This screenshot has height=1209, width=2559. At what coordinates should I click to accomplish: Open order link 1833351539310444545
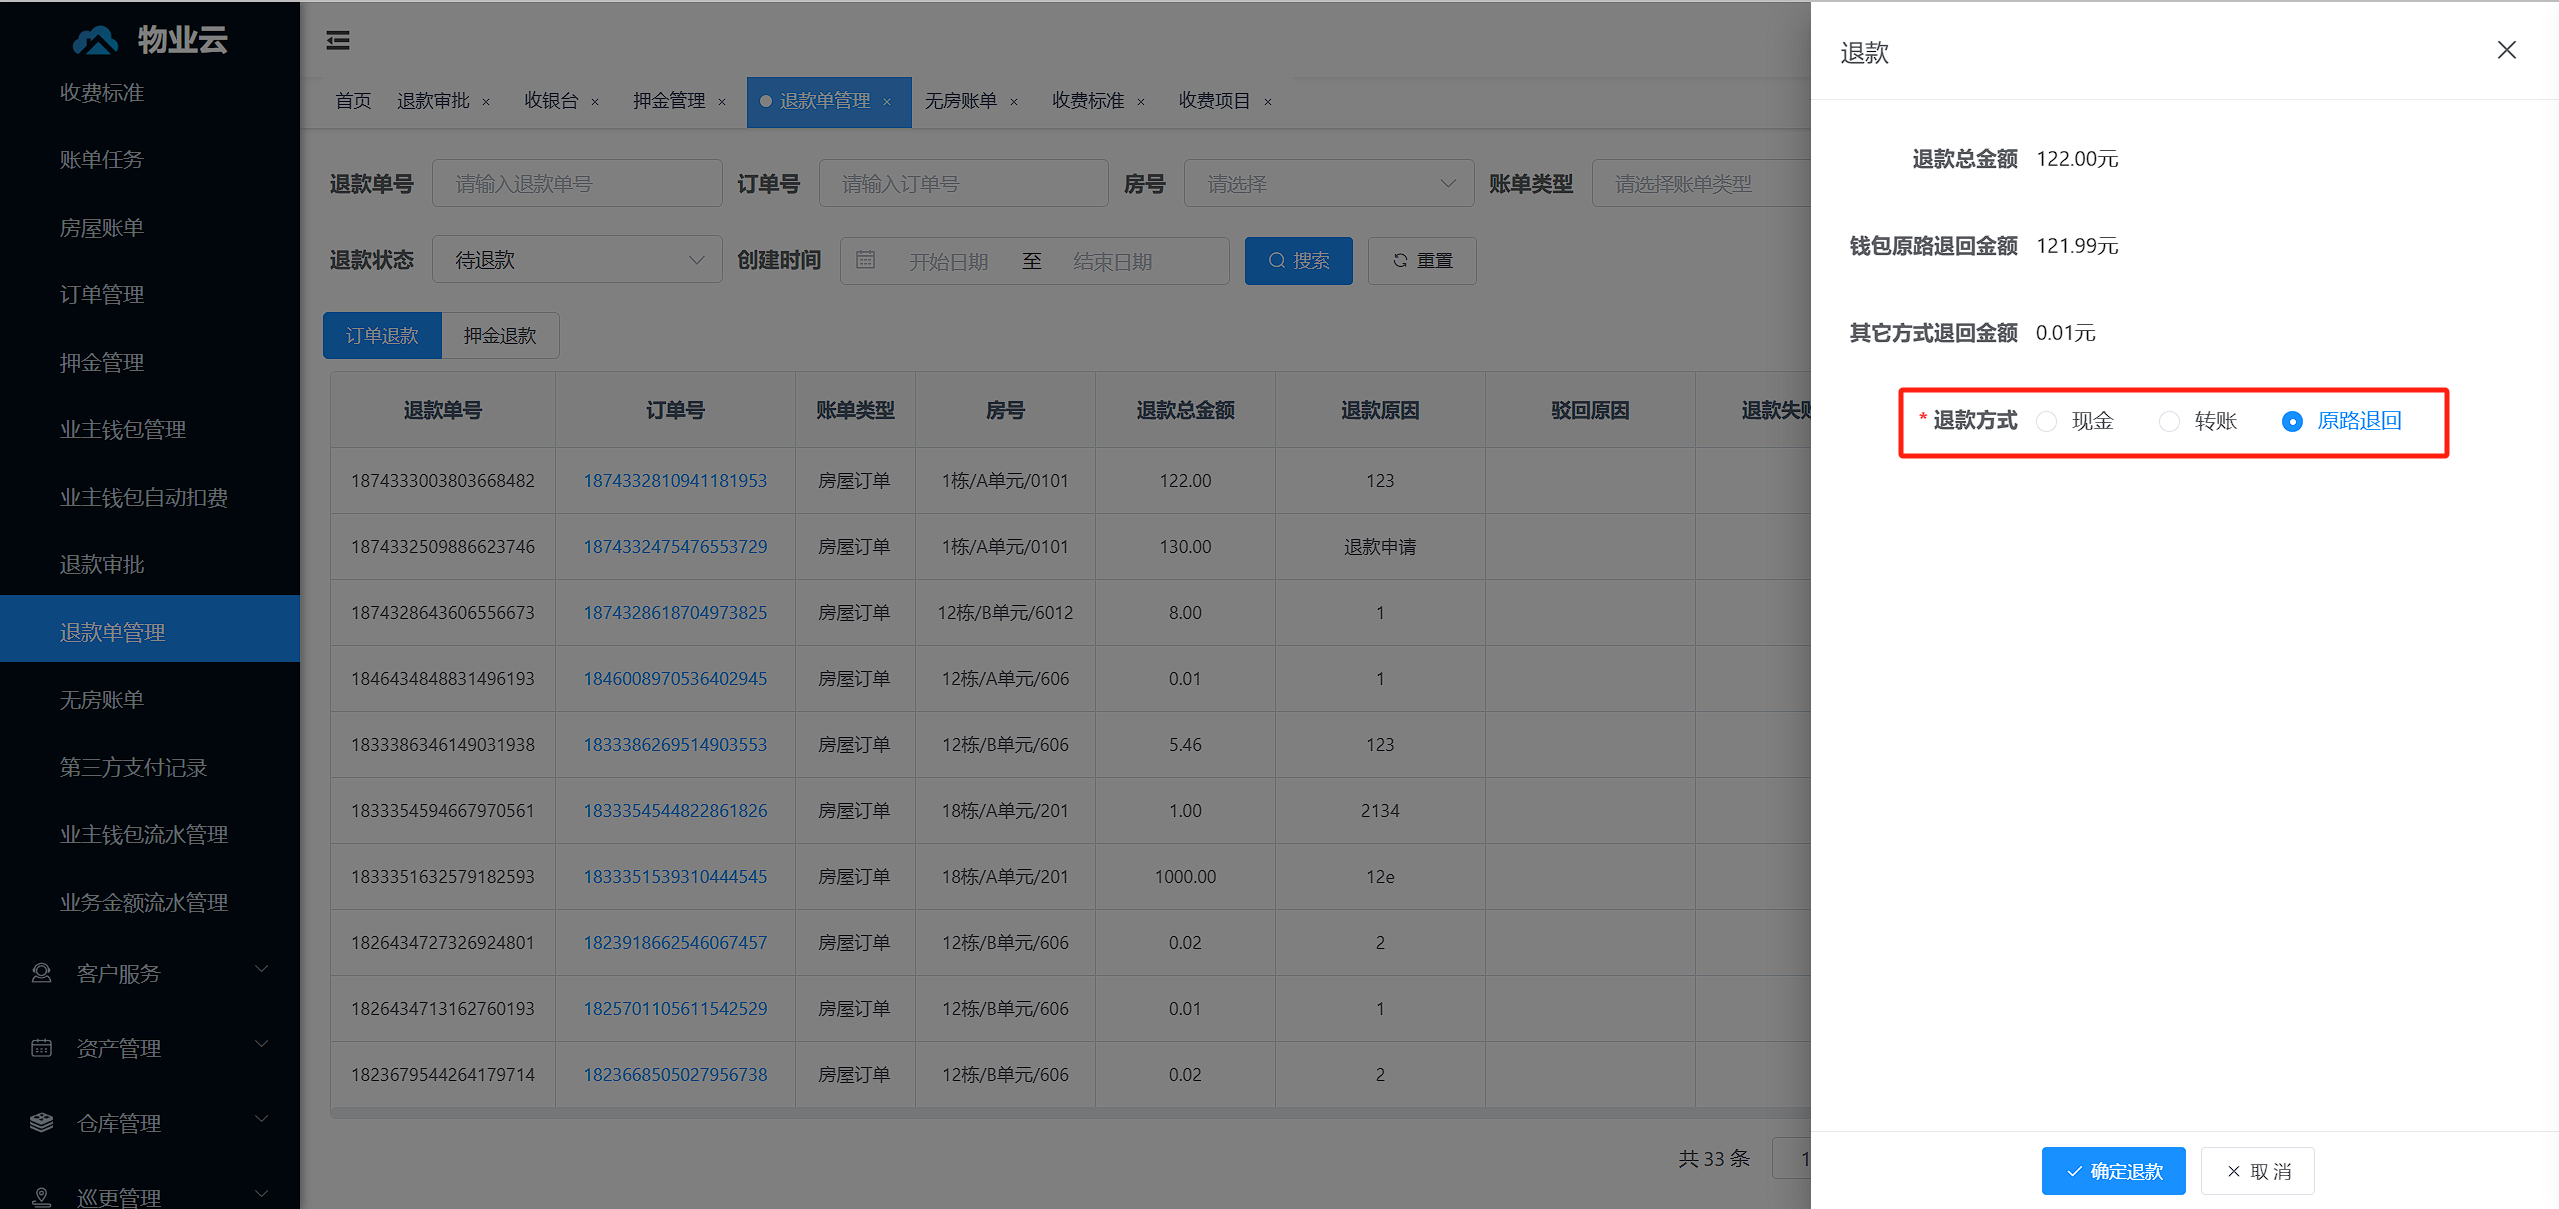(675, 876)
